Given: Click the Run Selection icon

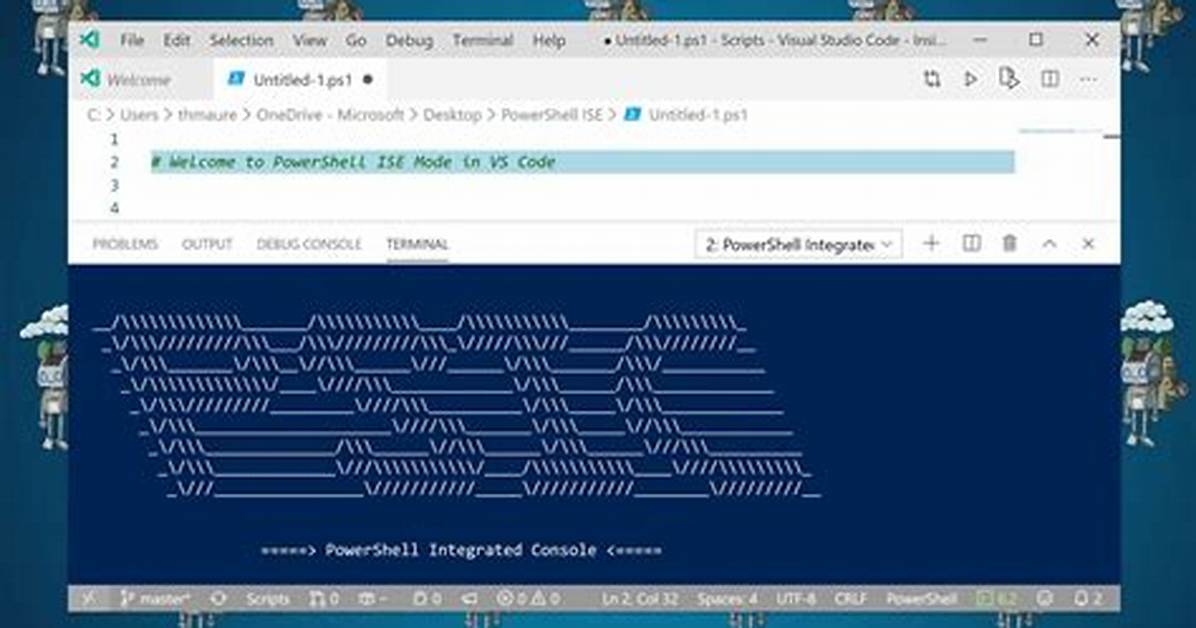Looking at the screenshot, I should (x=1009, y=79).
